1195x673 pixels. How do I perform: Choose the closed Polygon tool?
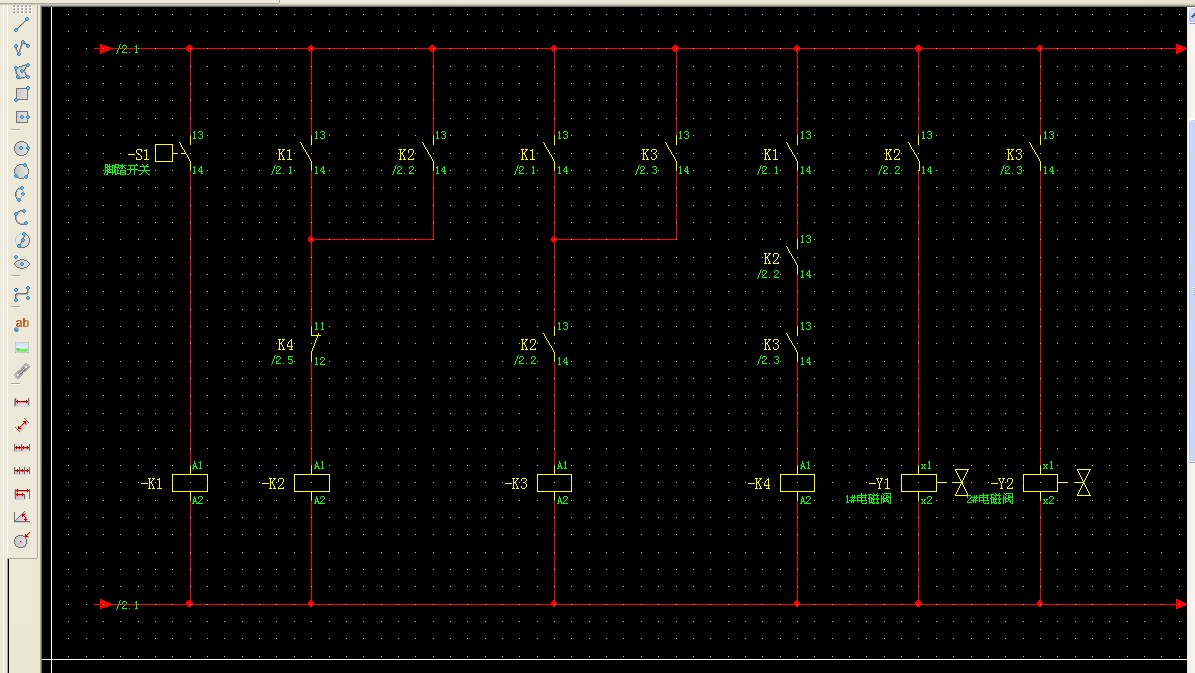click(21, 71)
